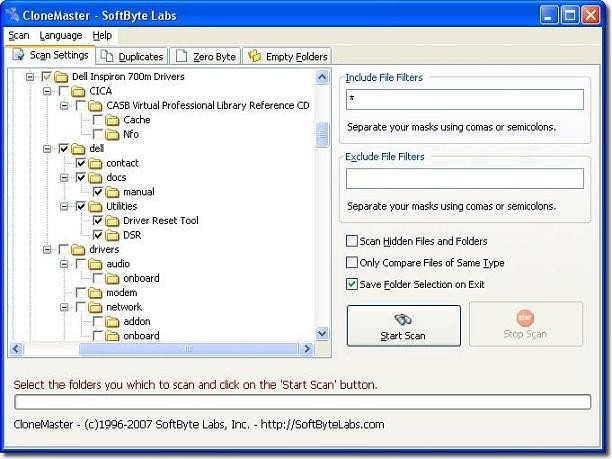Collapse the network tree node
Screen dimensions: 612x459
64,307
